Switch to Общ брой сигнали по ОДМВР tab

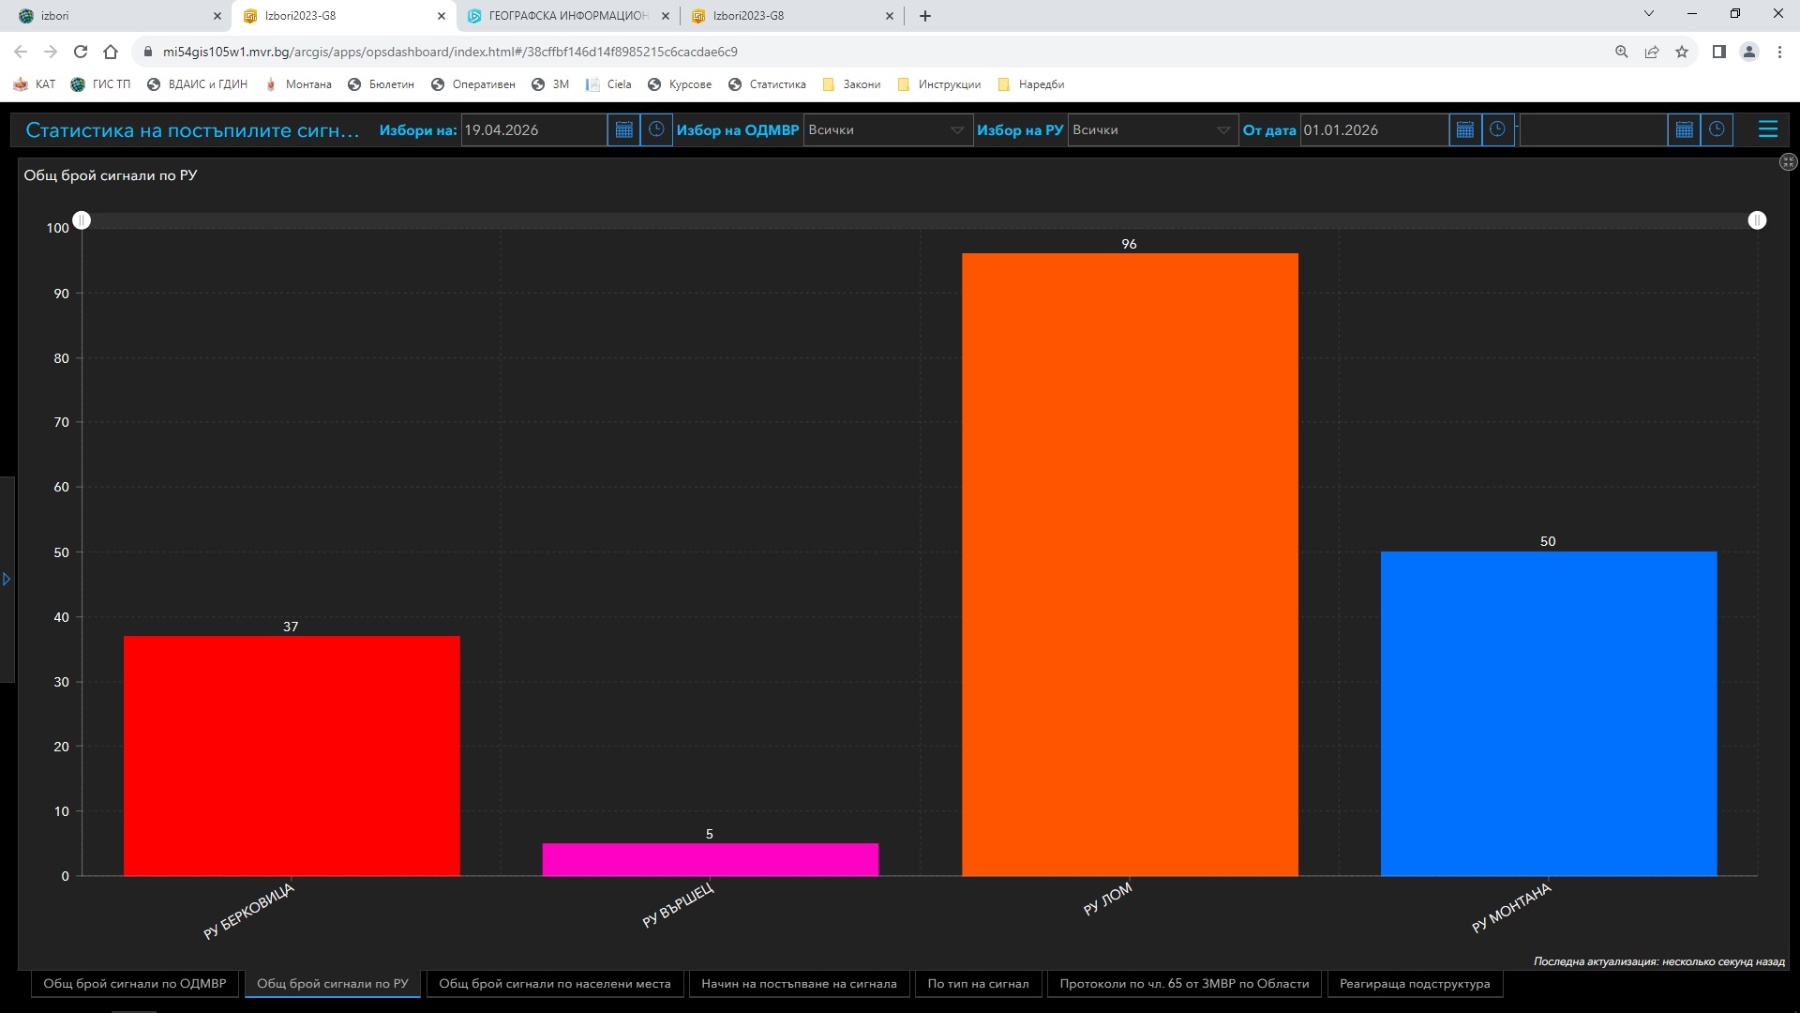click(135, 984)
